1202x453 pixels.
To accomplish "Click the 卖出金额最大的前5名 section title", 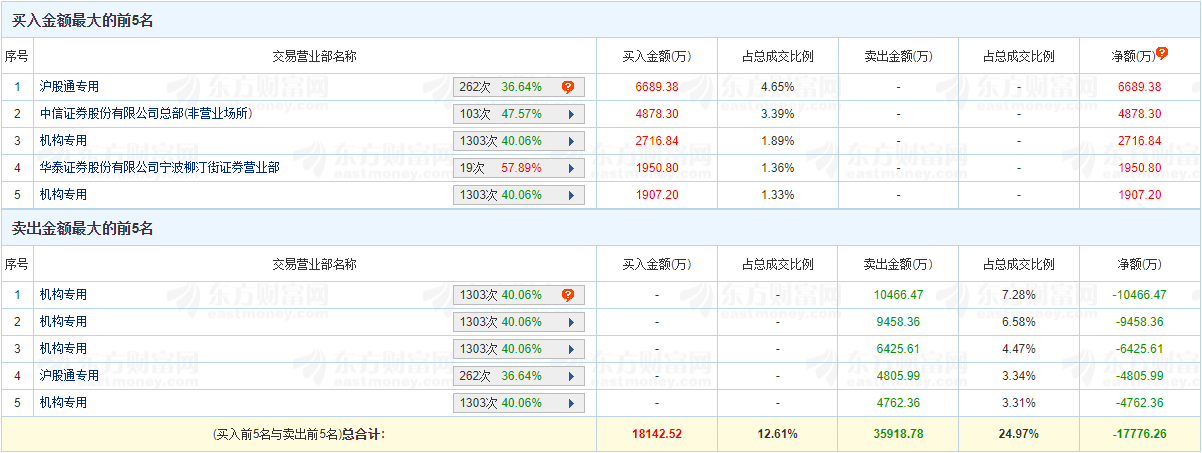I will click(82, 229).
